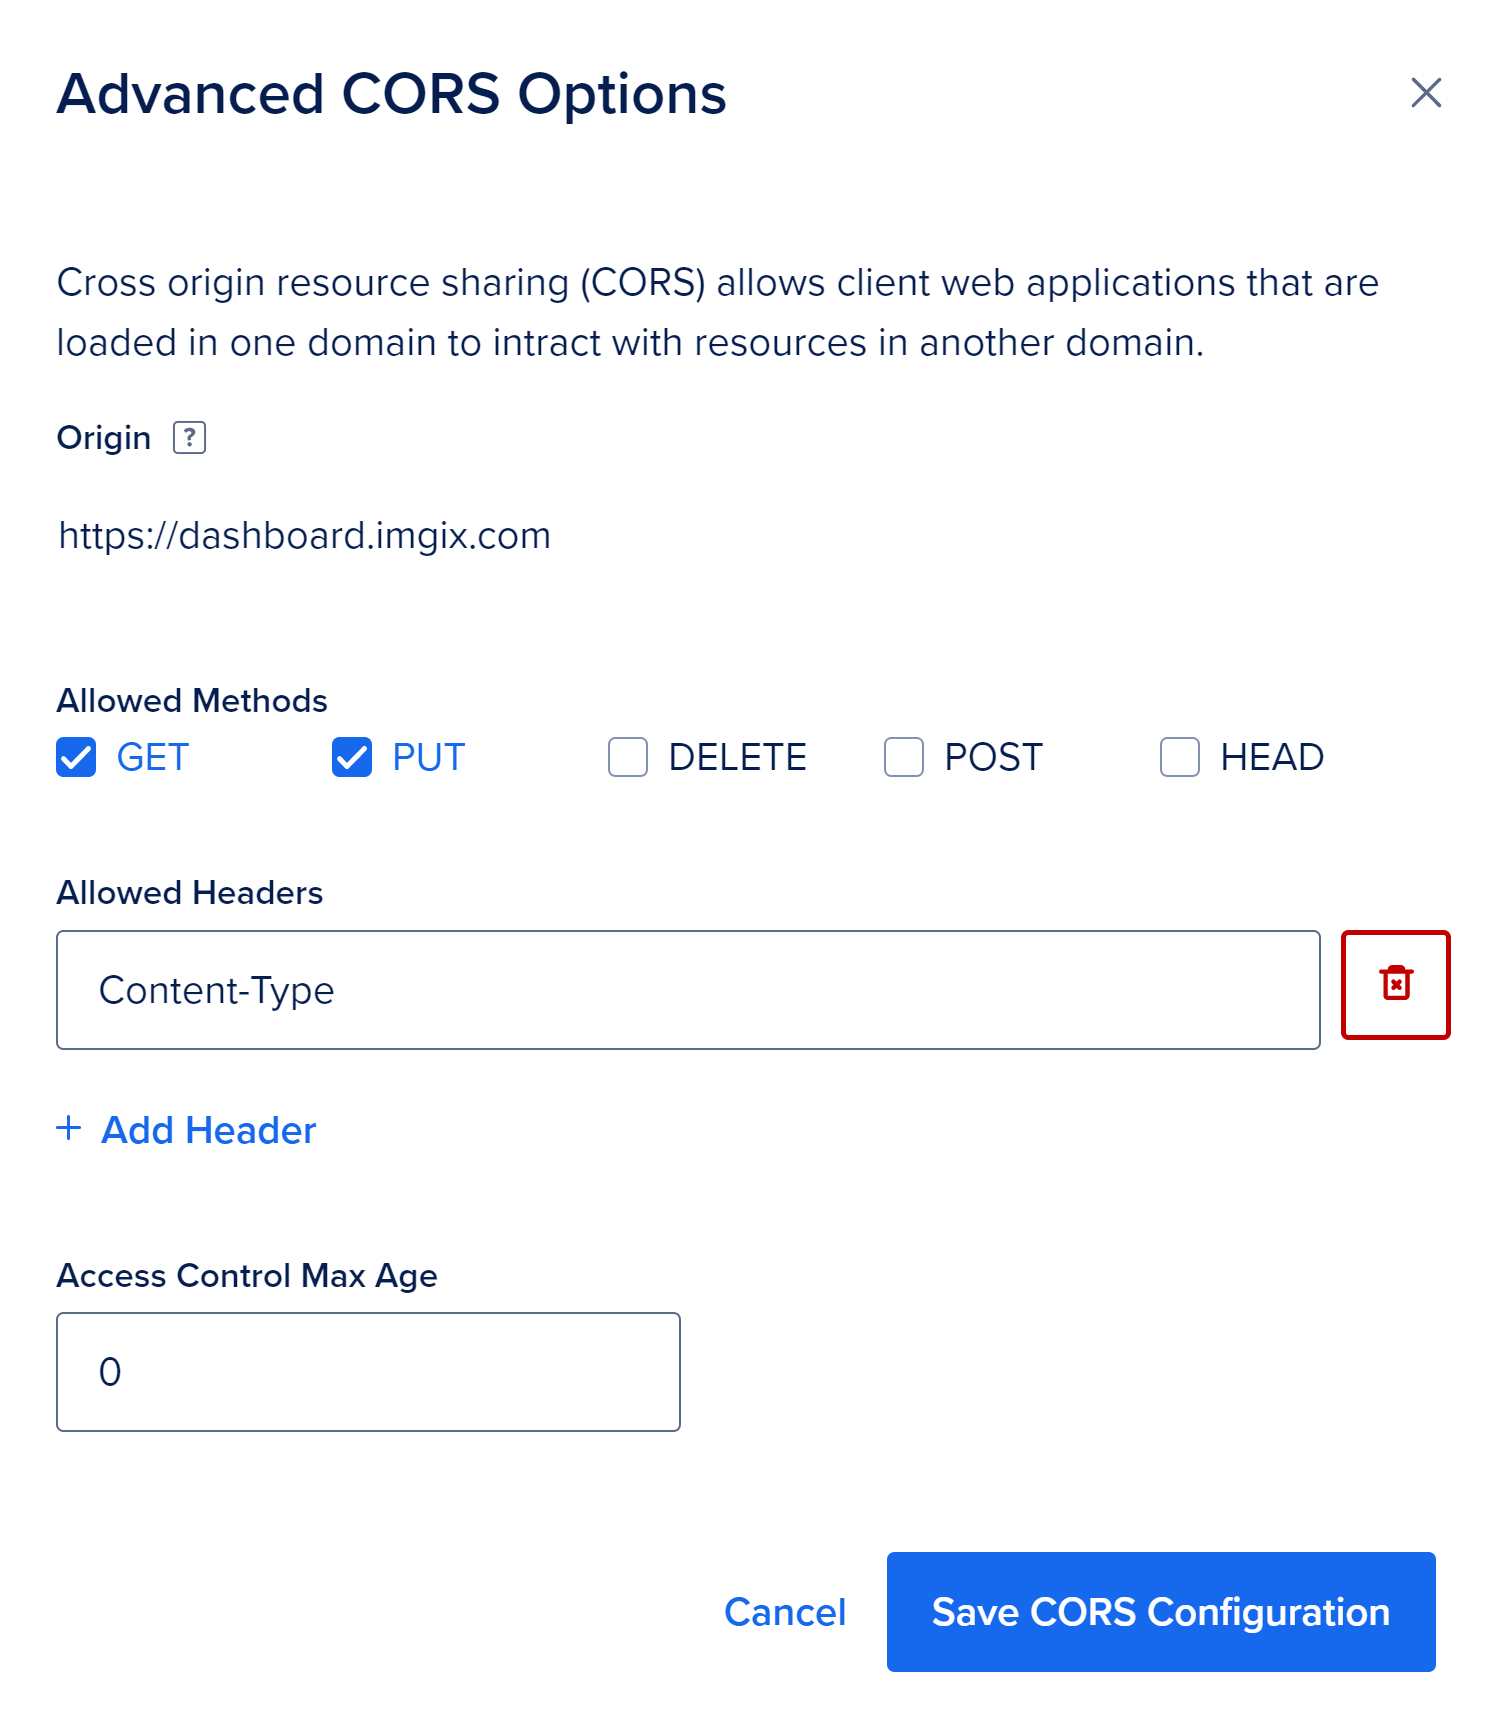Click the Origin label
Viewport: 1490px width, 1729px height.
click(x=103, y=437)
